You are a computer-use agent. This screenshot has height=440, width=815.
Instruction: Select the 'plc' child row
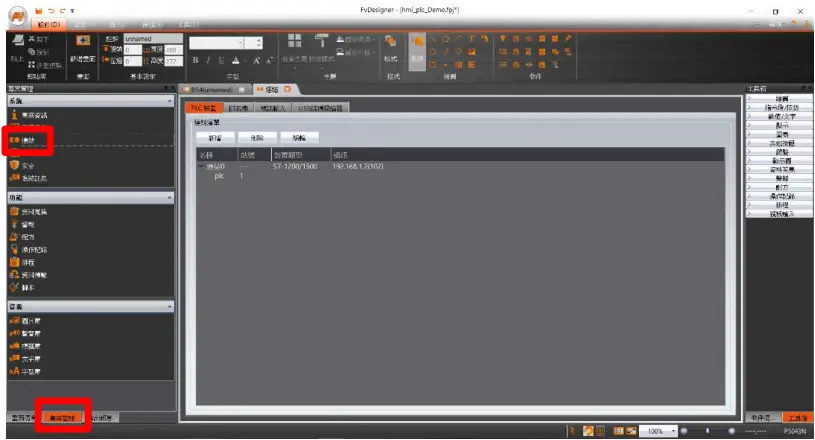coord(219,176)
